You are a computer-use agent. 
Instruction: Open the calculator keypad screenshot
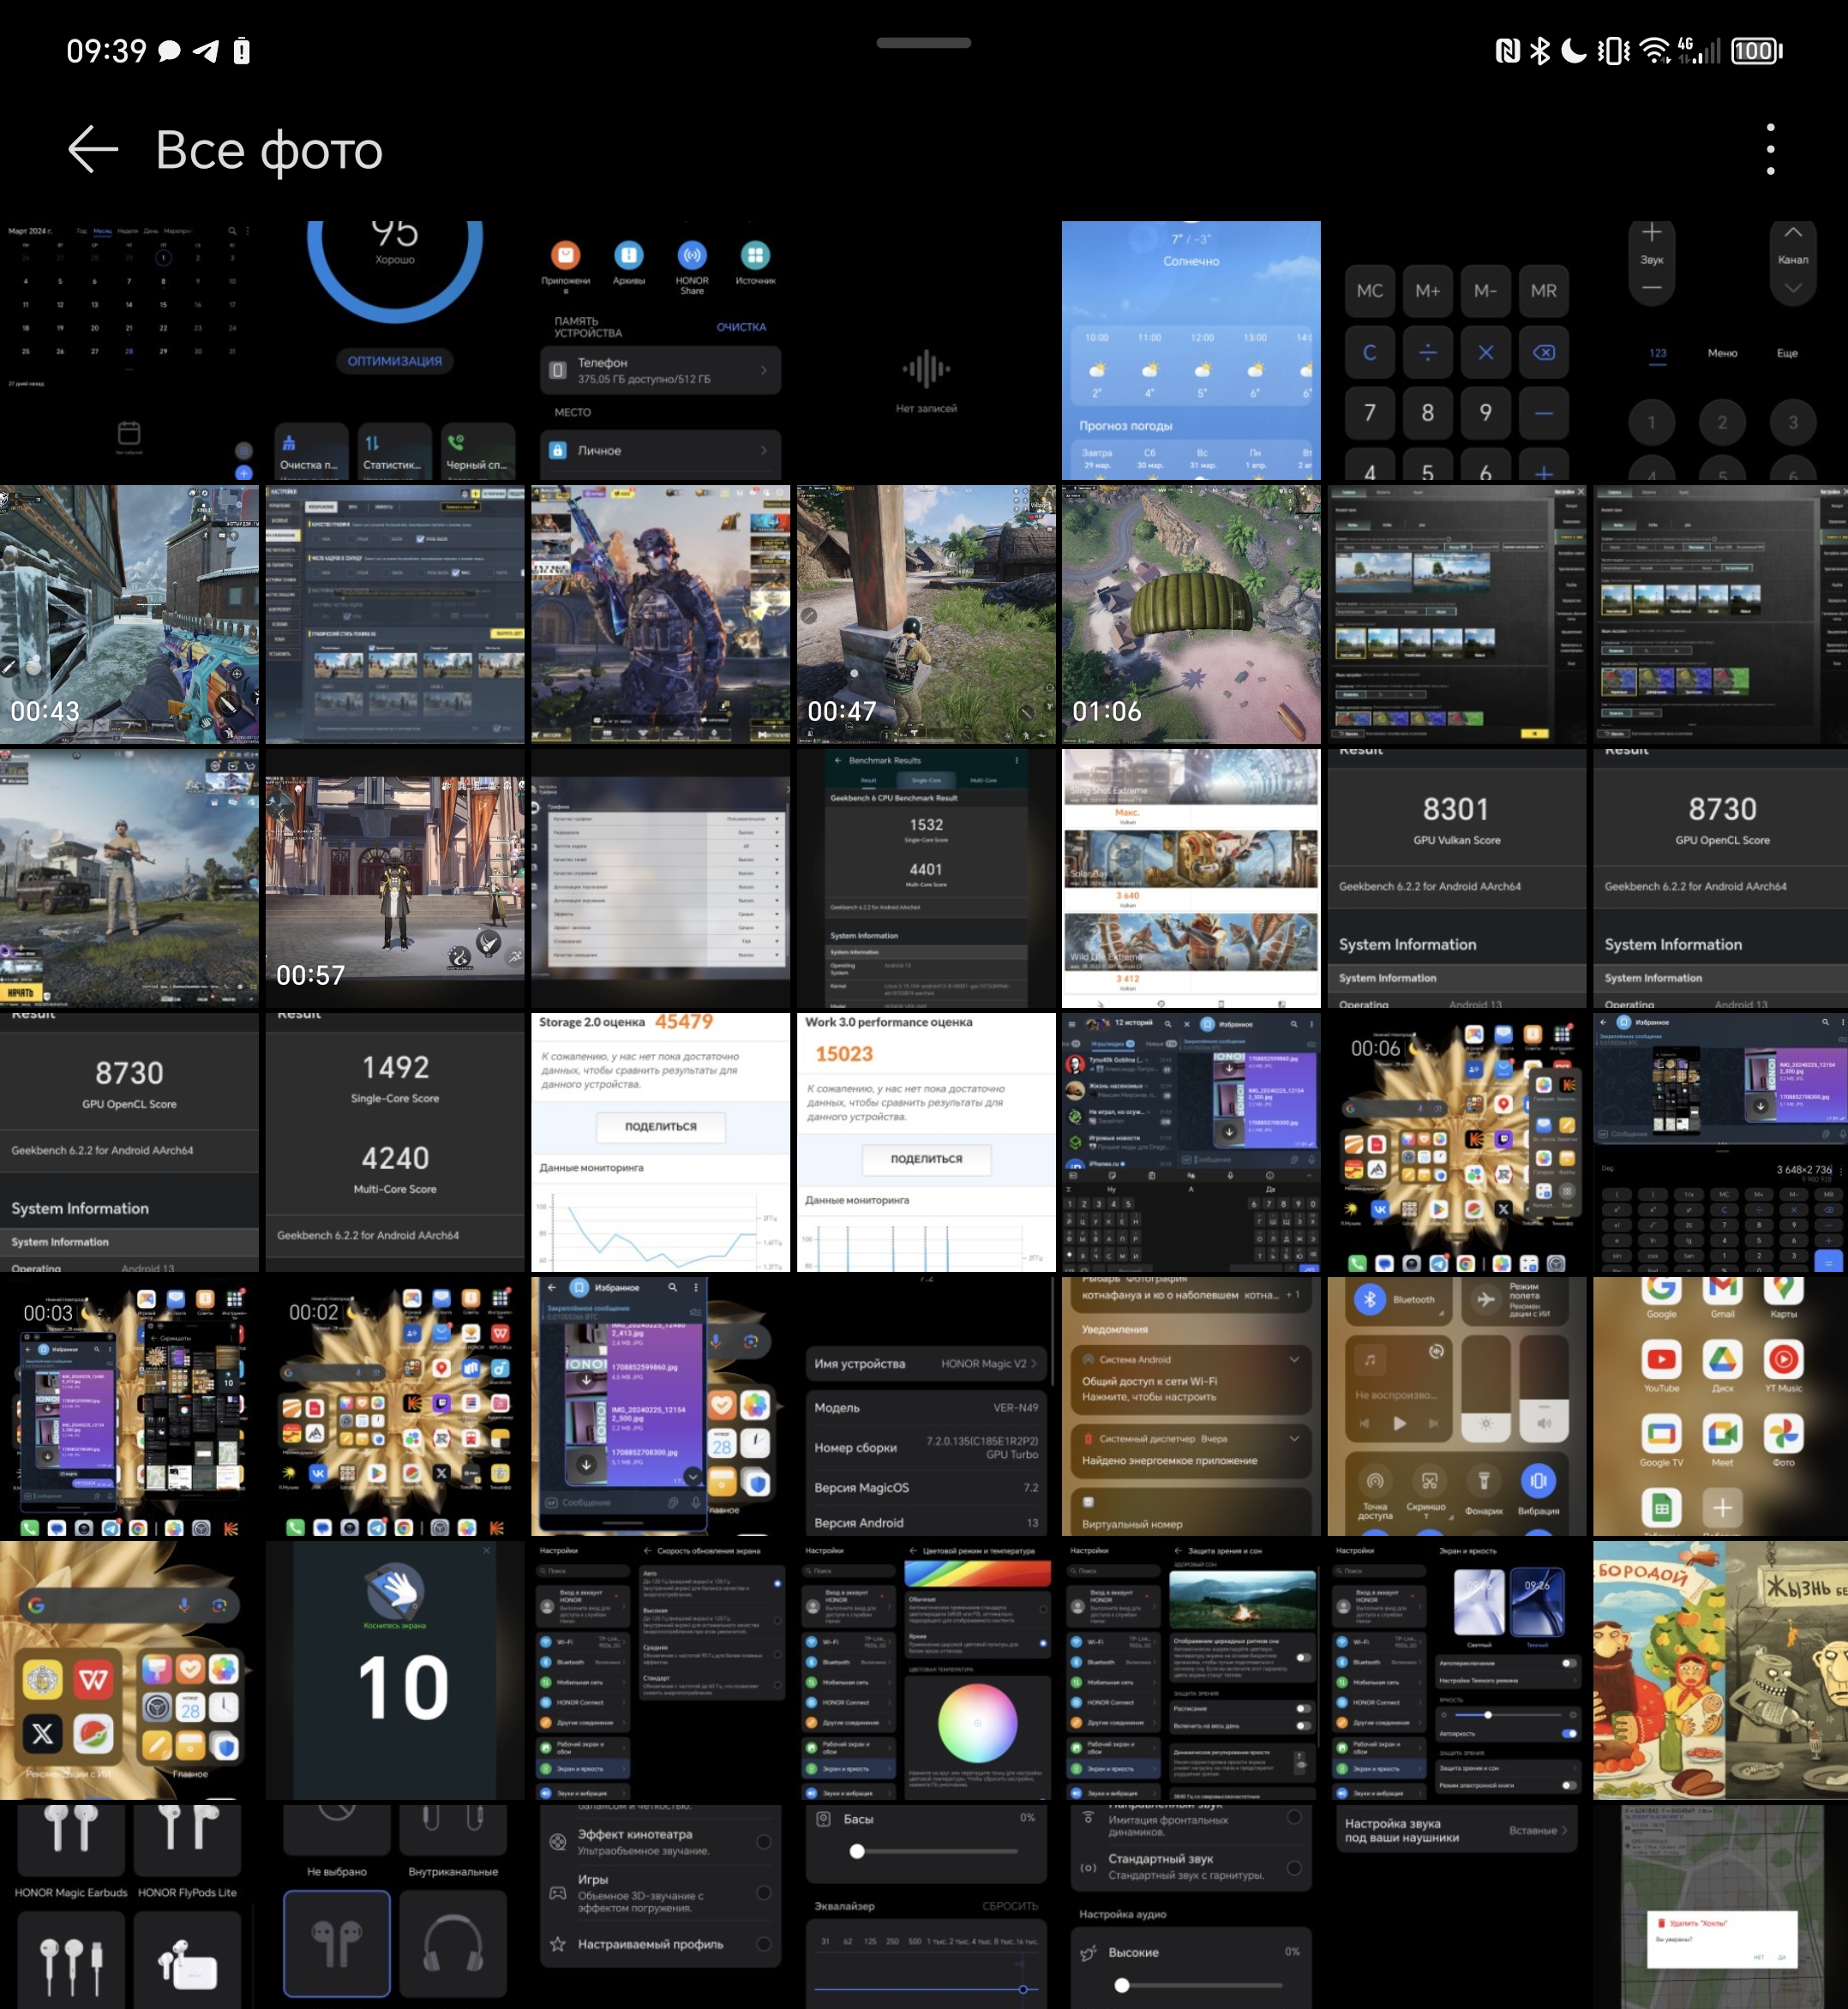[1457, 350]
